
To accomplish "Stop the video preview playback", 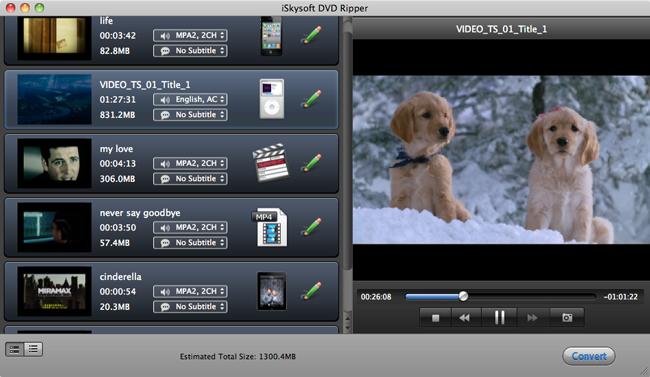I will 435,318.
